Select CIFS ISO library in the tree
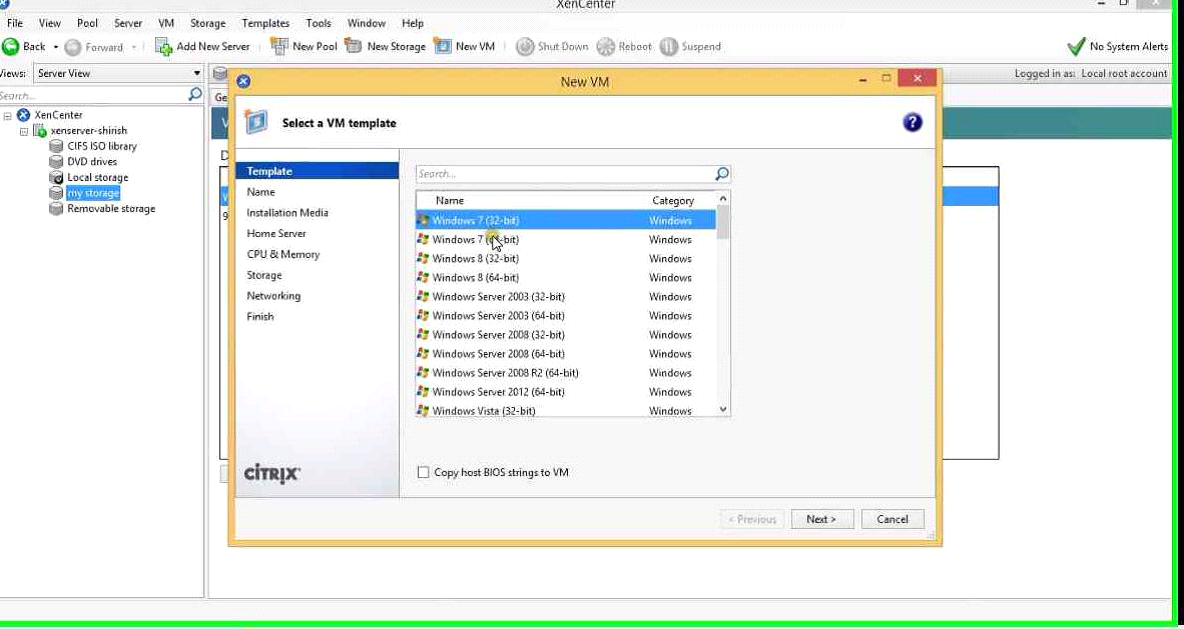This screenshot has height=629, width=1184. tap(102, 146)
